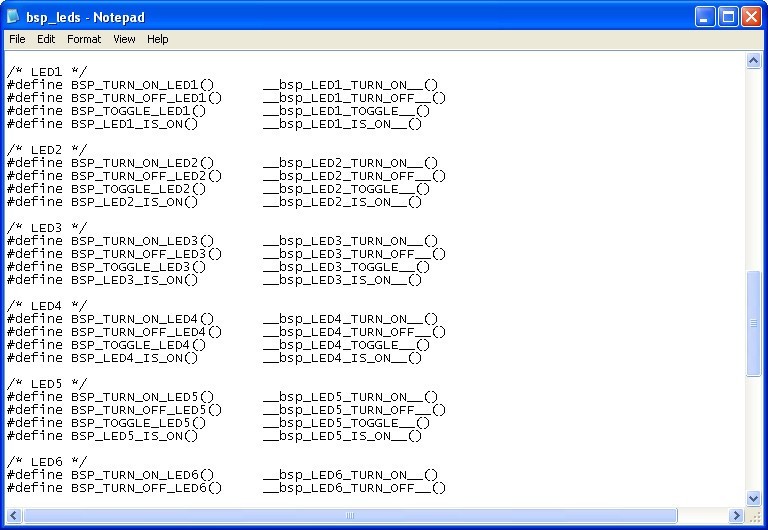Screen dimensions: 768x530
Task: Click the text BSP_LED3_IS_ON()
Action: [x=135, y=280]
